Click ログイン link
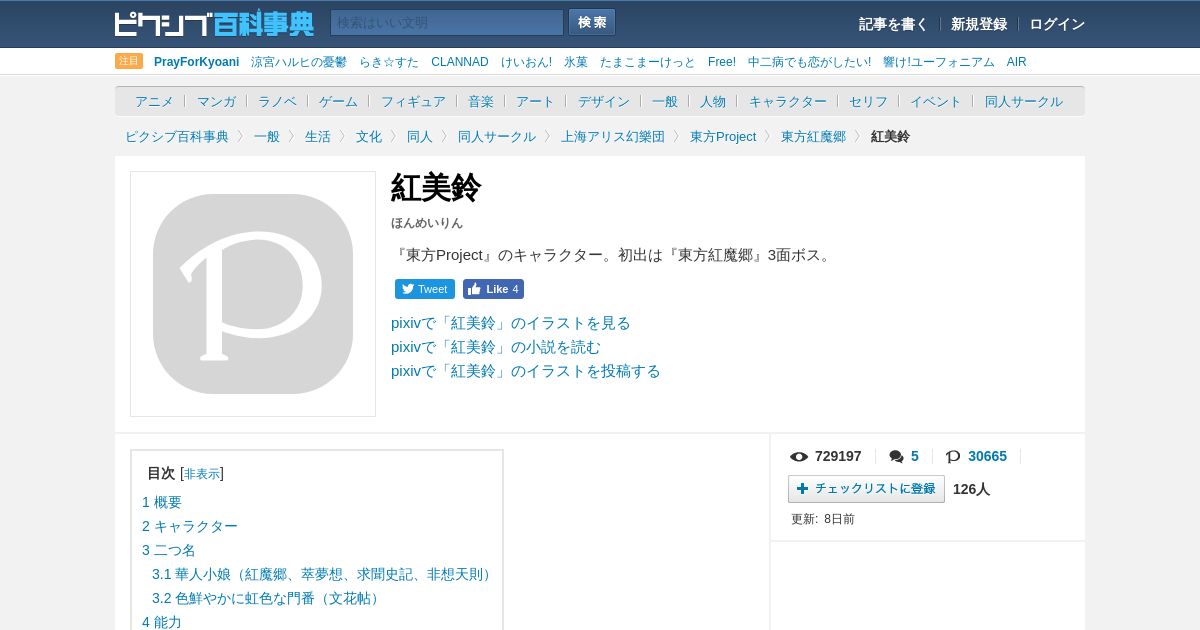Image resolution: width=1200 pixels, height=630 pixels. pos(1057,24)
